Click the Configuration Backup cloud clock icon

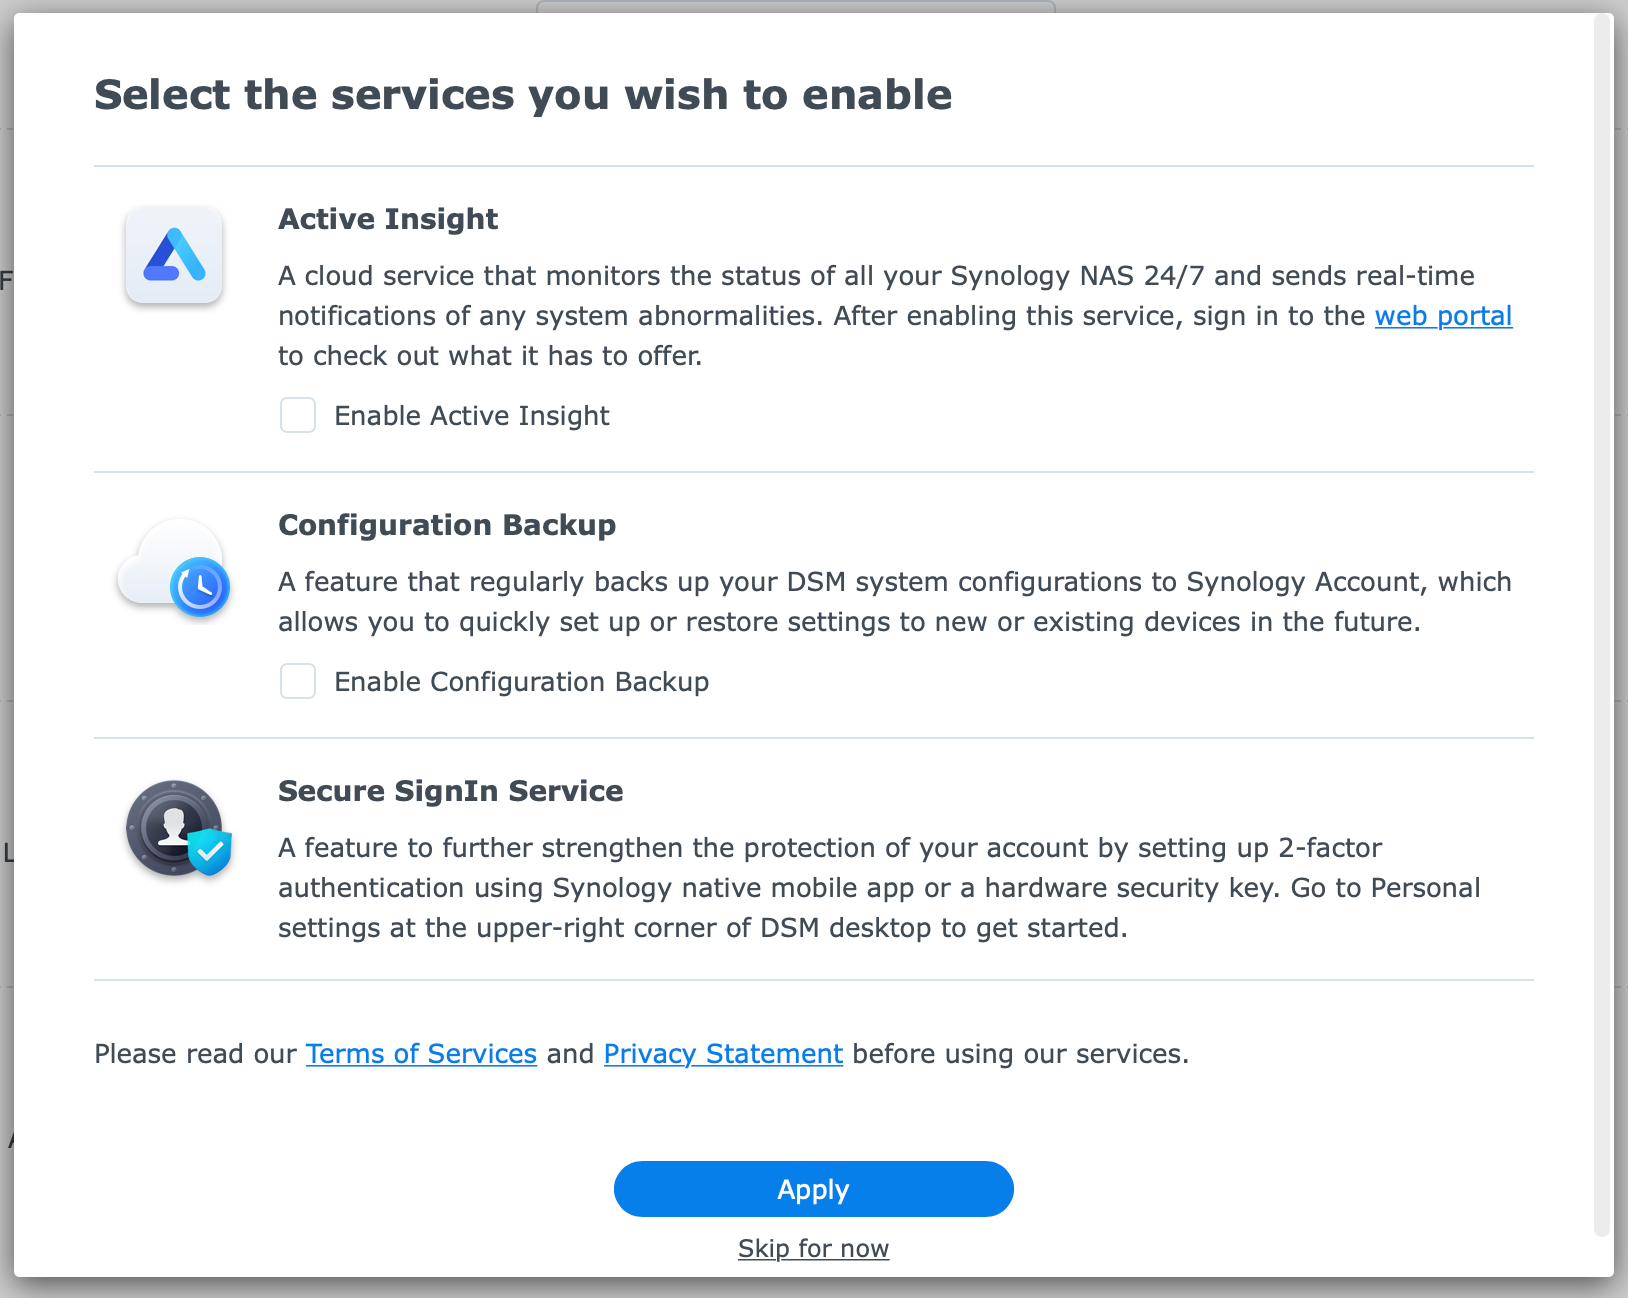[x=175, y=567]
